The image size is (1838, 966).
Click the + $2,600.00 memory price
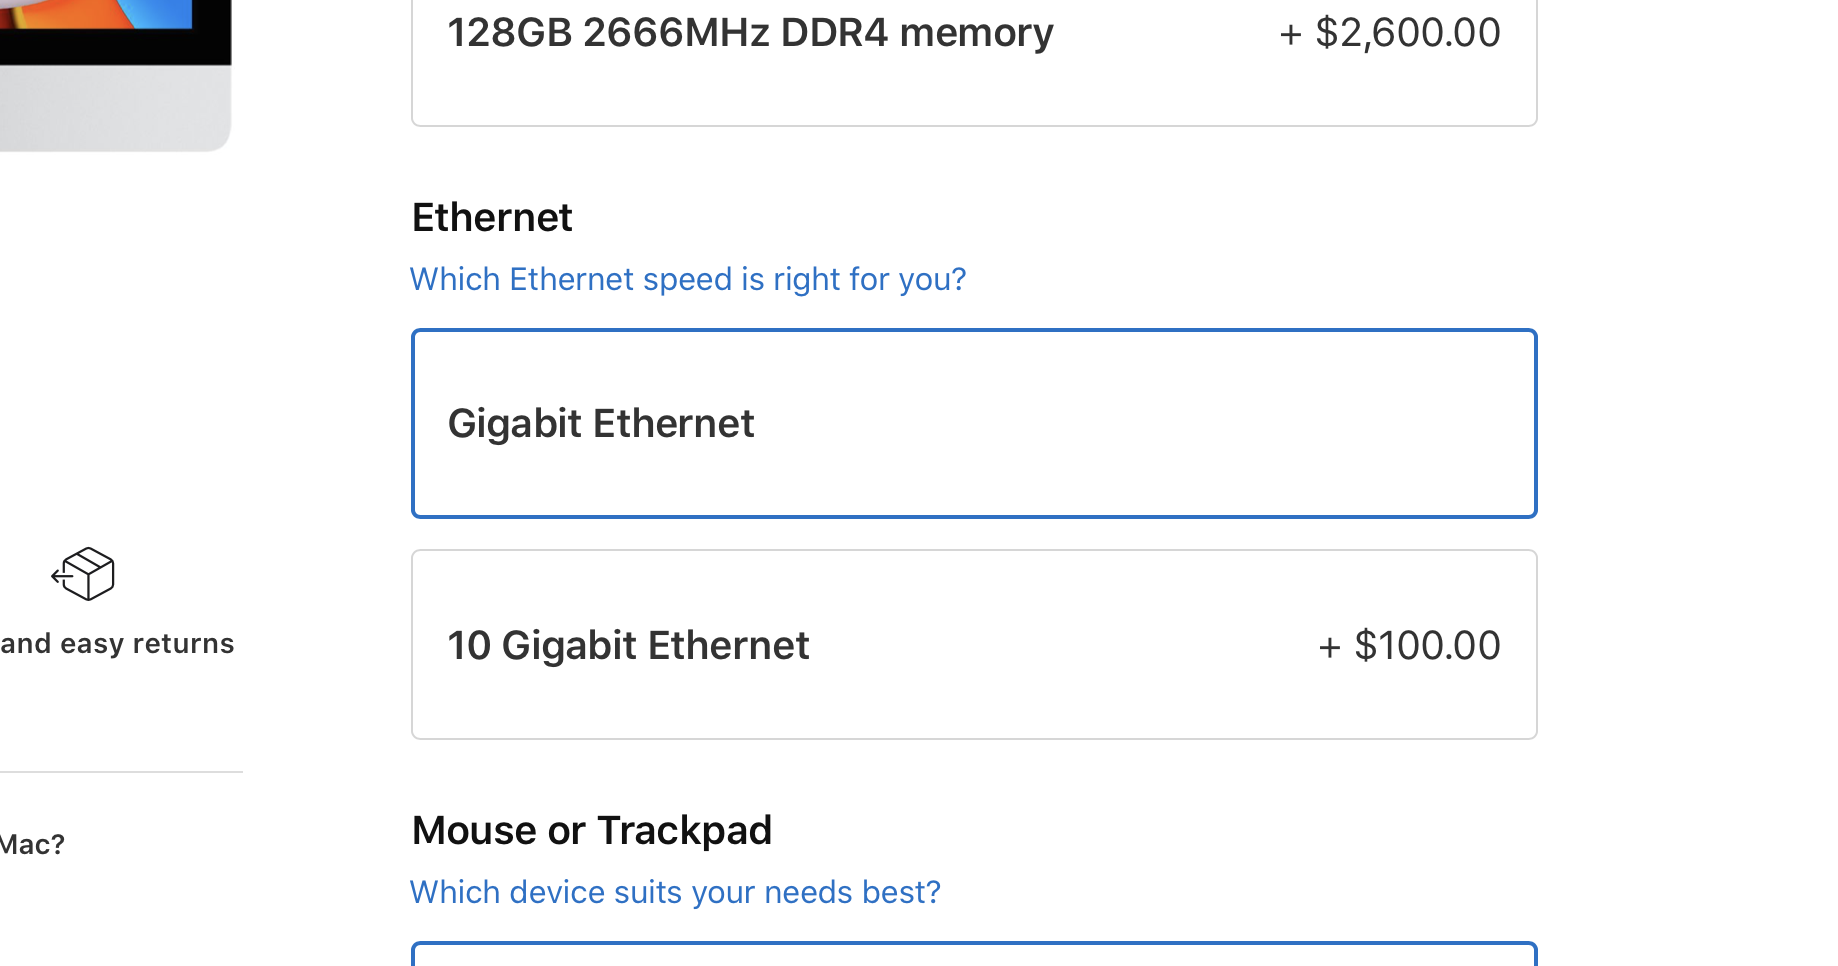(1390, 33)
